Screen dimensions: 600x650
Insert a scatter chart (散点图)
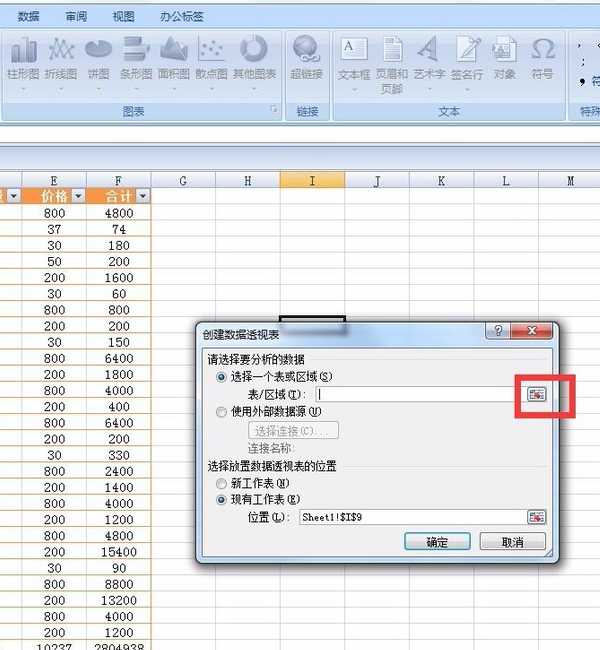click(x=211, y=62)
